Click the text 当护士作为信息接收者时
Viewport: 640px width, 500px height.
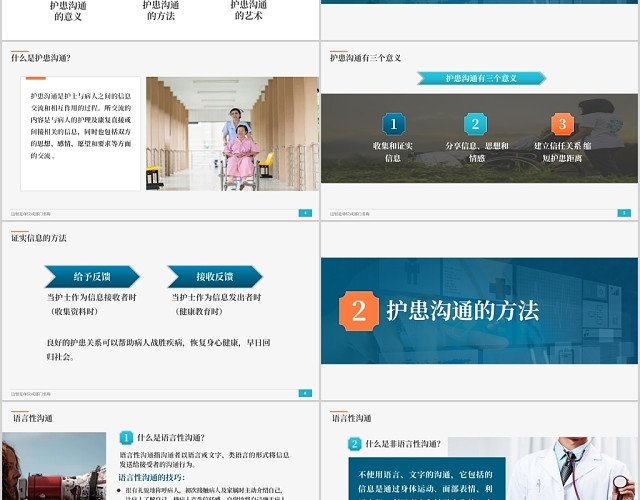pos(92,297)
